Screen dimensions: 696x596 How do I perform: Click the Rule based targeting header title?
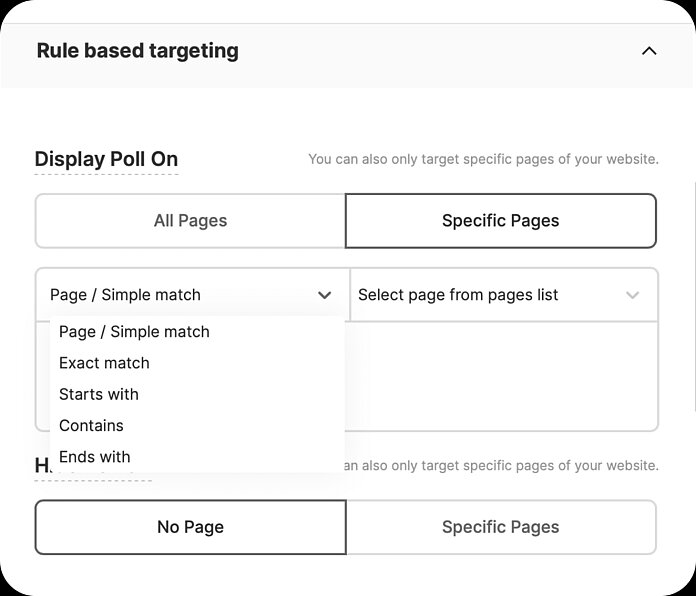point(137,51)
